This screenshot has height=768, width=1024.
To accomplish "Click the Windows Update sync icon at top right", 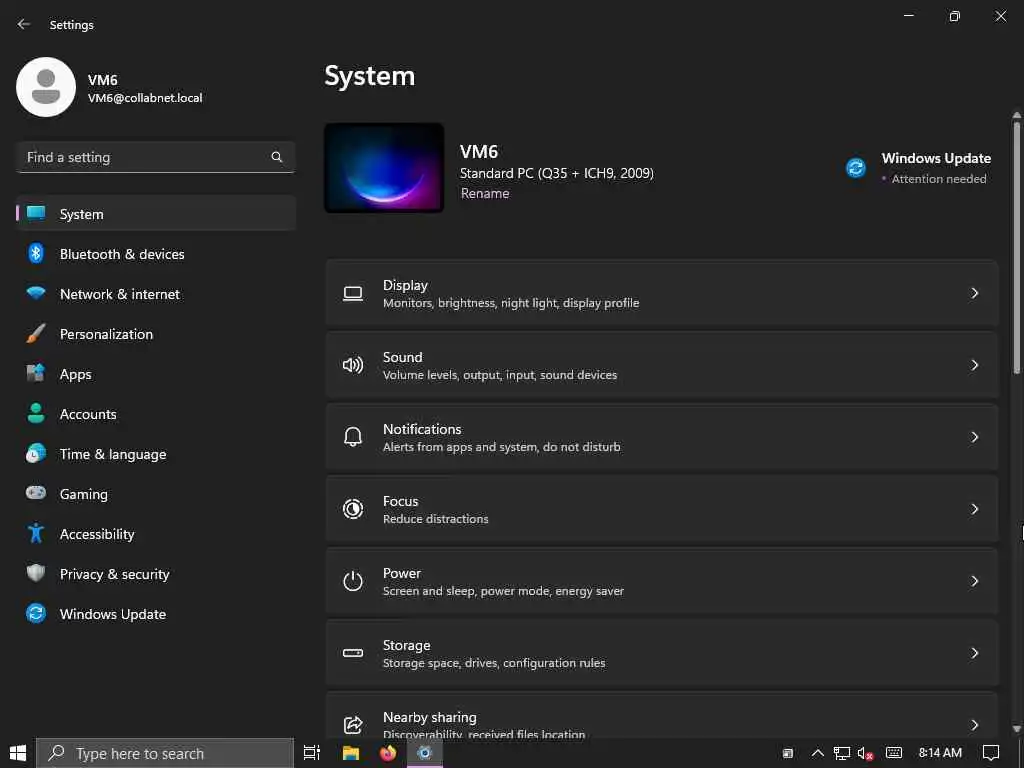I will 856,168.
